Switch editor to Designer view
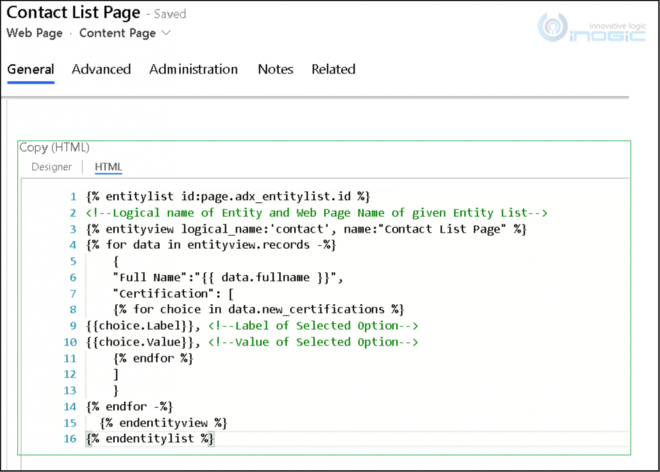The width and height of the screenshot is (660, 472). pyautogui.click(x=51, y=167)
